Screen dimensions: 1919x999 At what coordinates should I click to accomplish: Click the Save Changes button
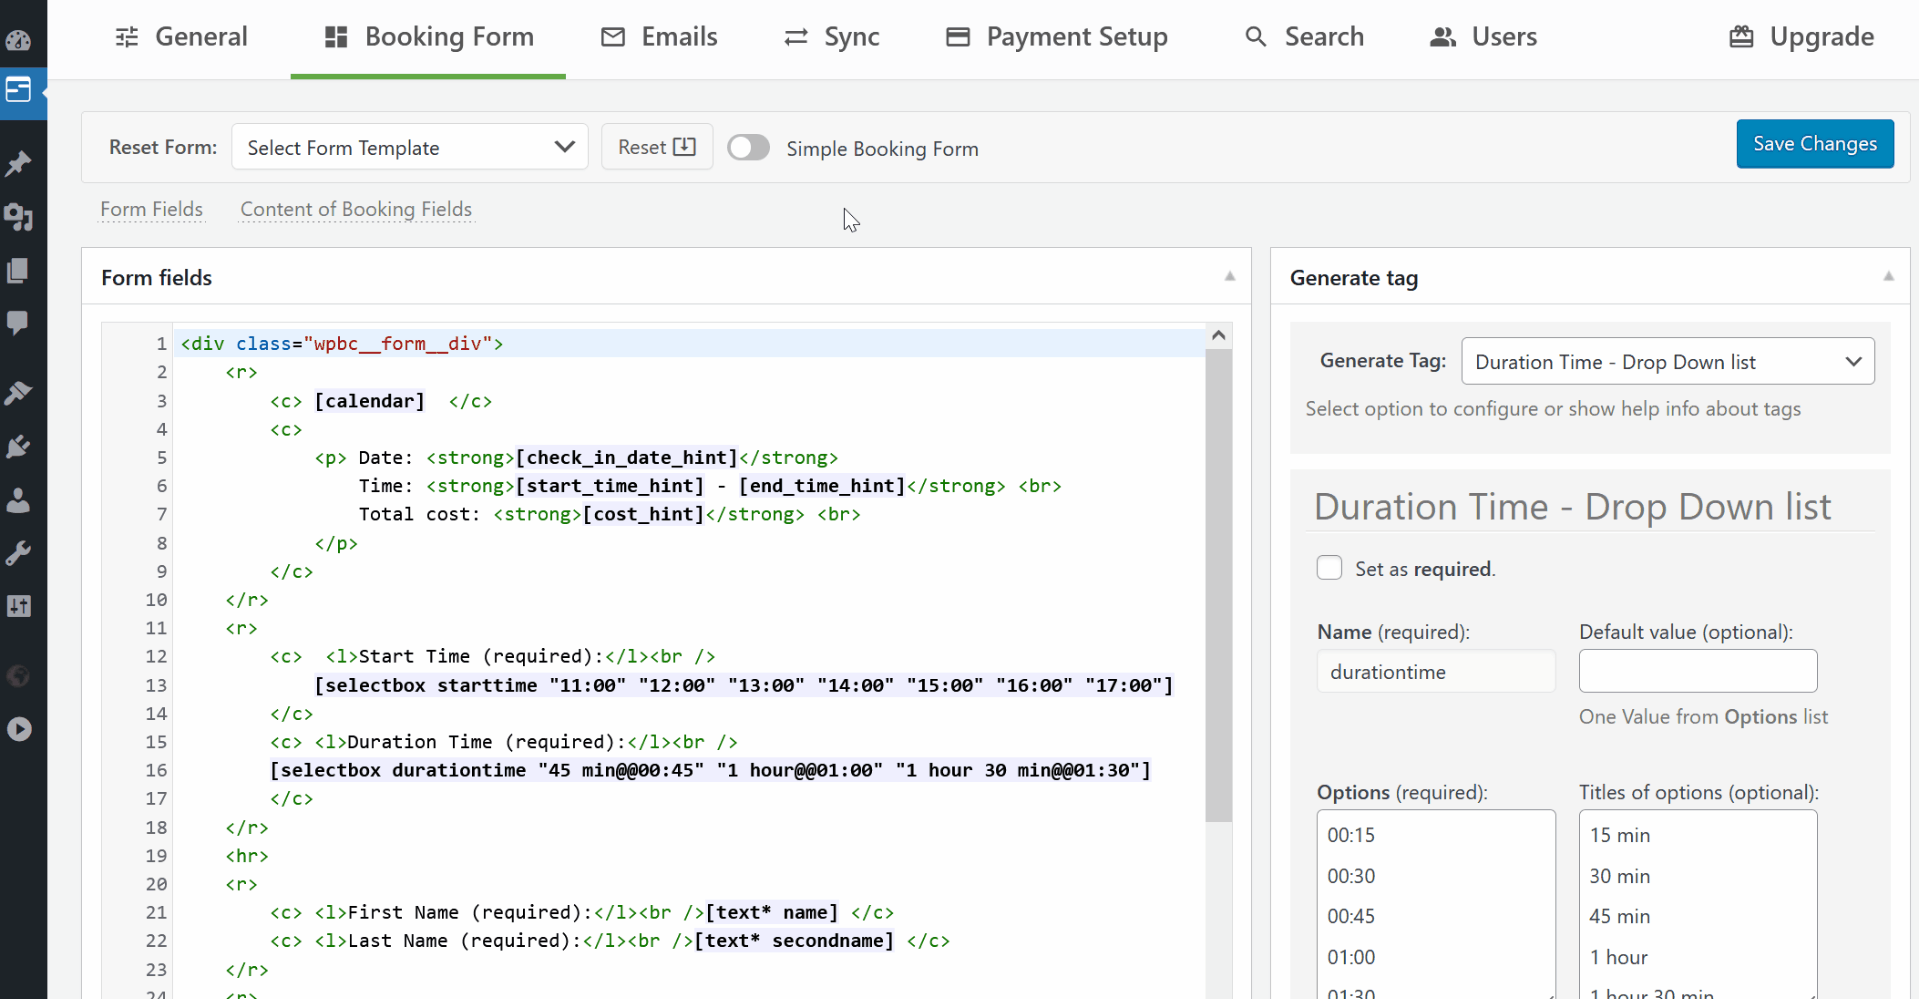pyautogui.click(x=1815, y=144)
